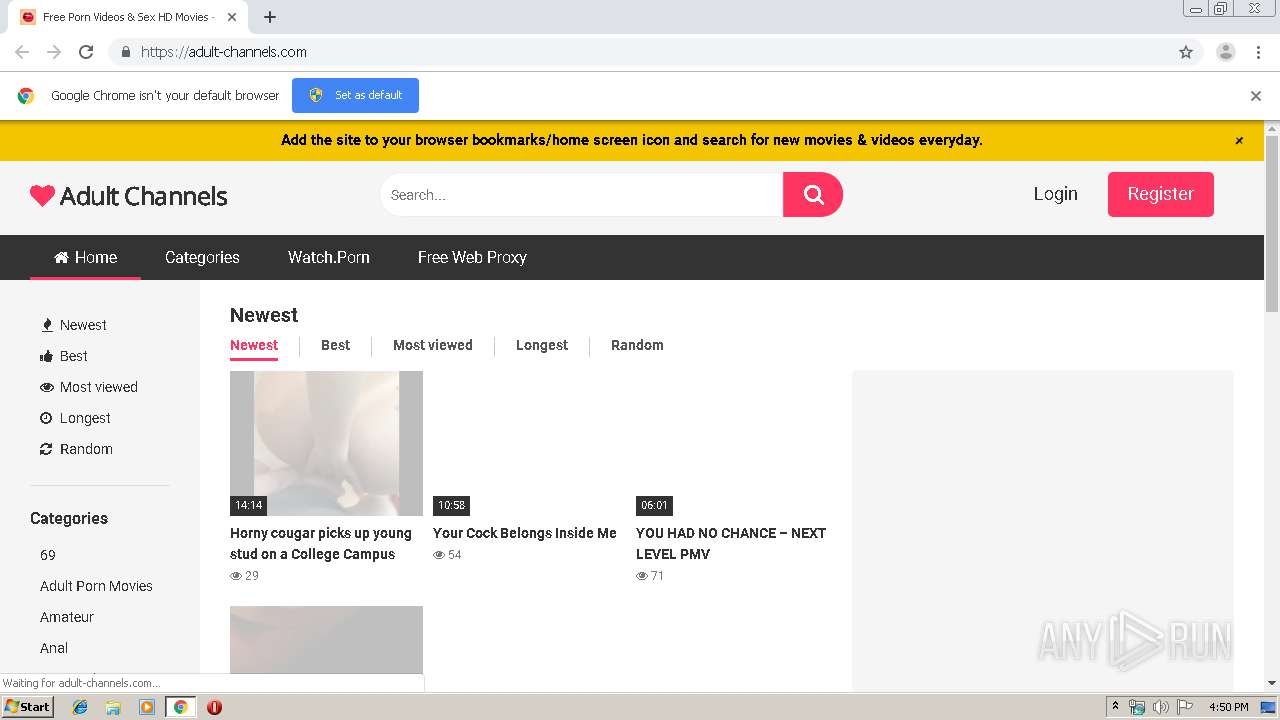Open Categories in the navigation bar
This screenshot has height=720, width=1280.
202,257
